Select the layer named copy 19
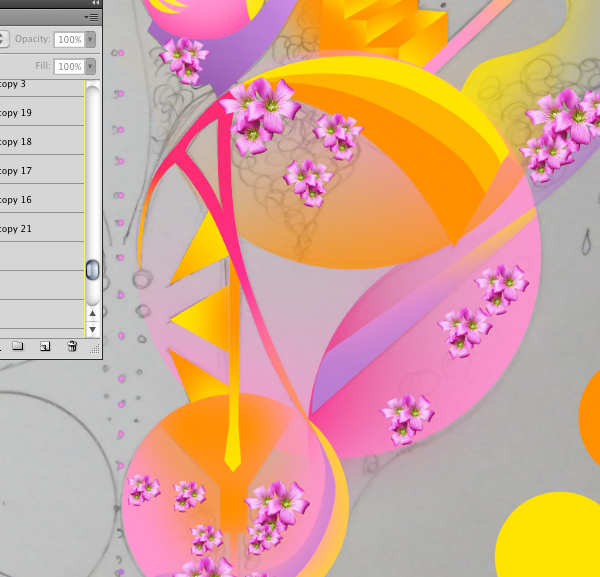Viewport: 600px width, 577px height. pos(42,111)
